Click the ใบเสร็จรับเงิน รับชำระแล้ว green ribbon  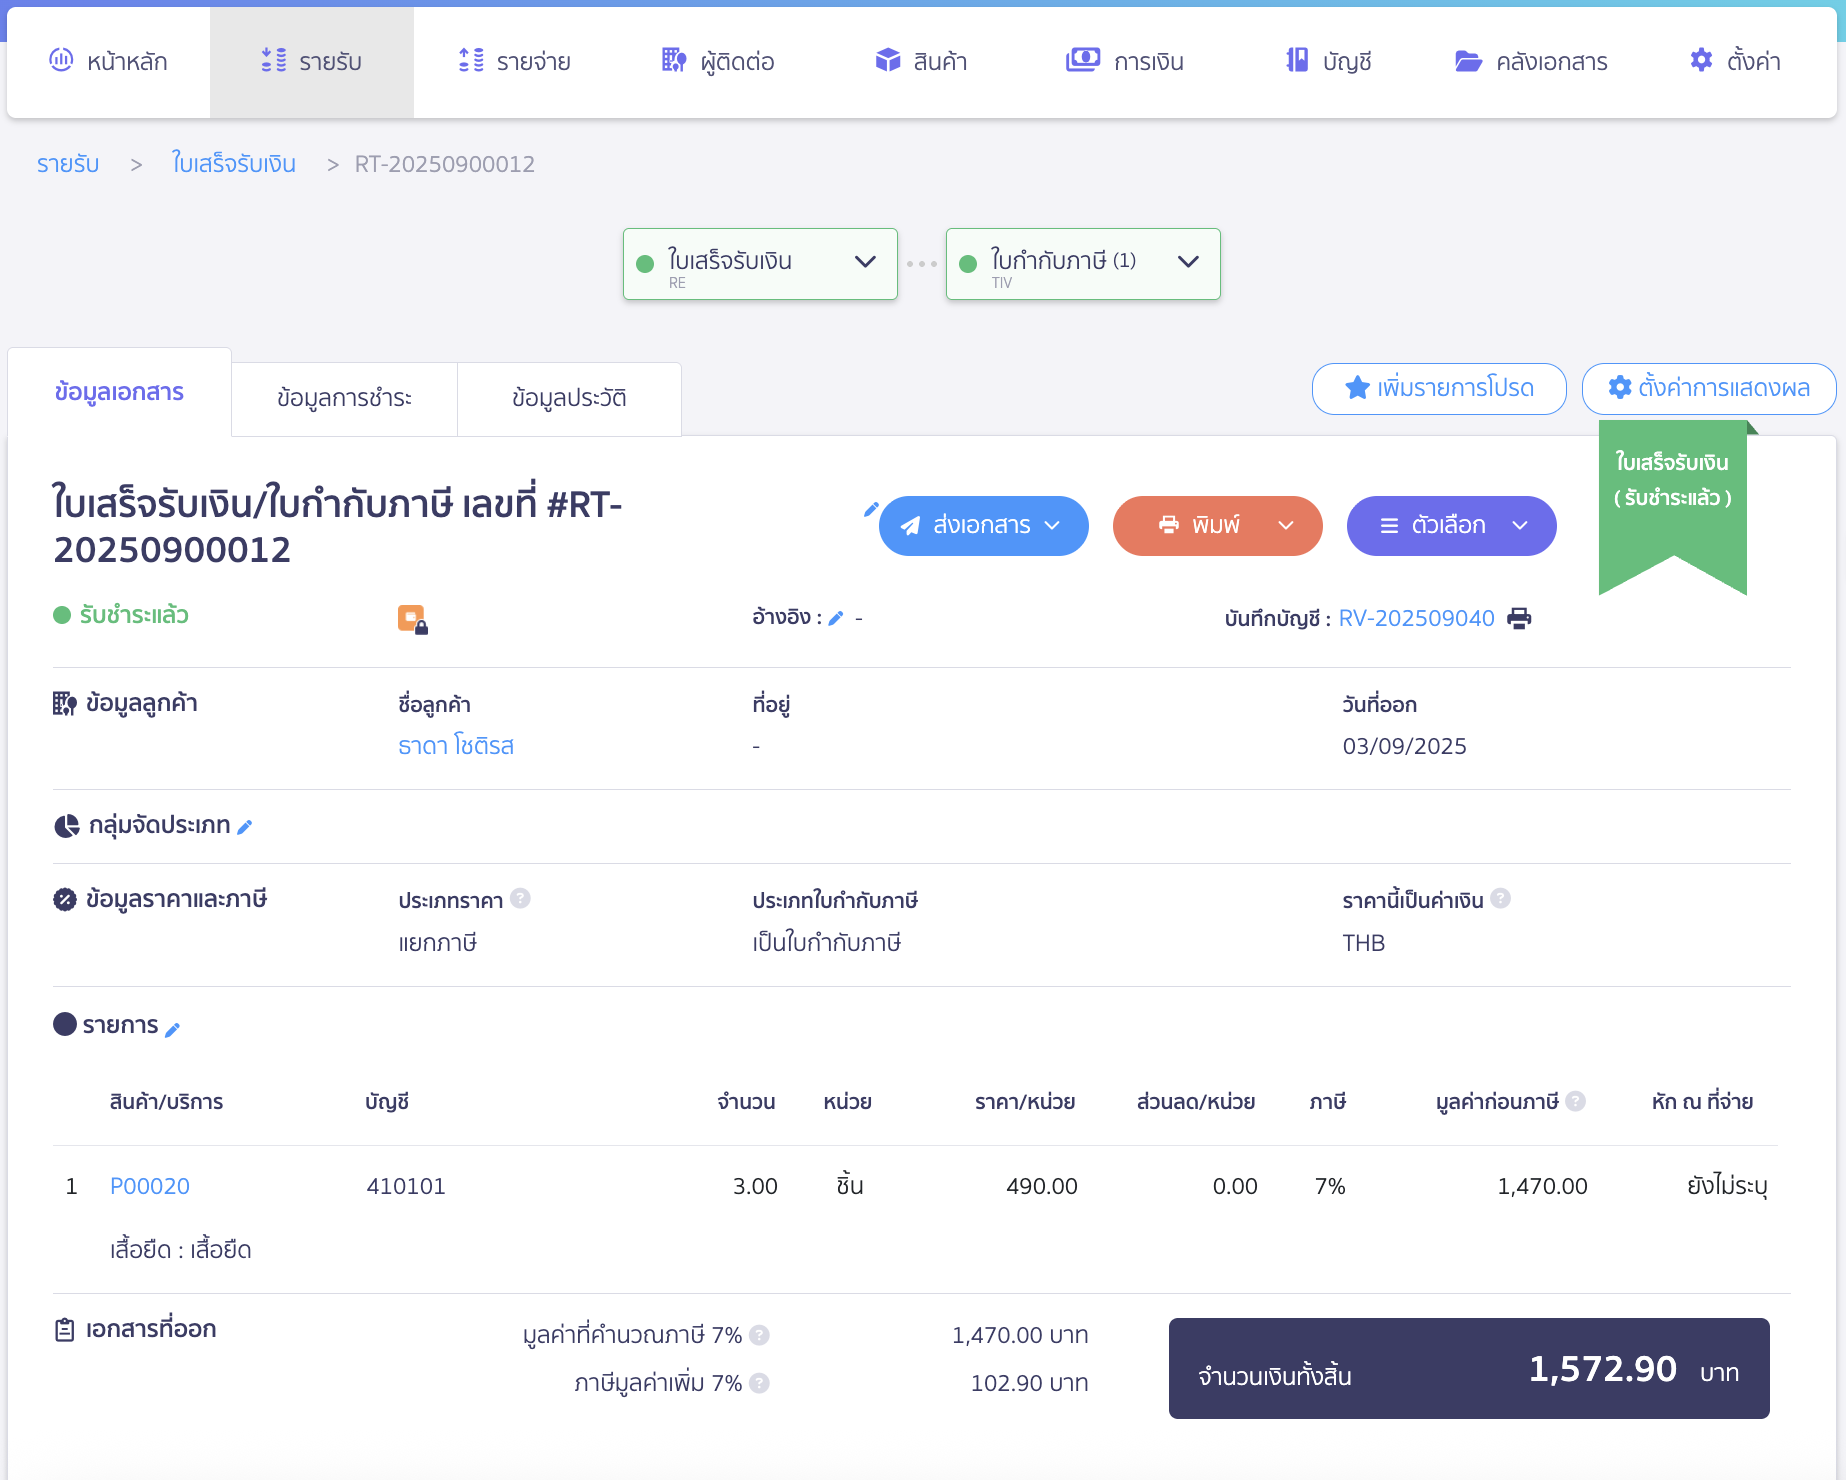point(1673,507)
